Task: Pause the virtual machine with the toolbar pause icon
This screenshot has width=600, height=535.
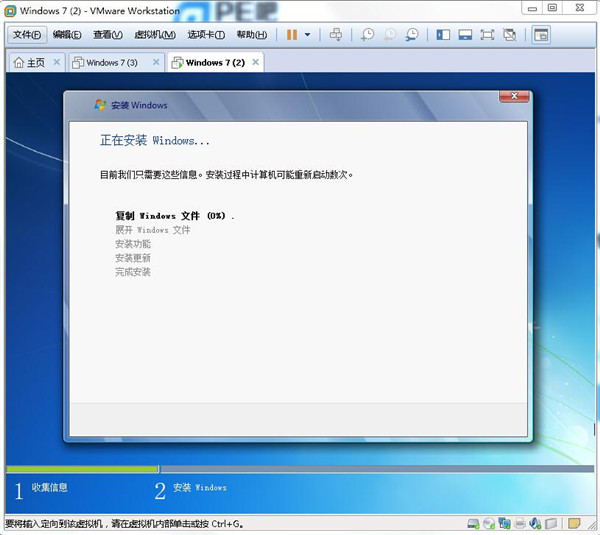Action: pos(292,35)
